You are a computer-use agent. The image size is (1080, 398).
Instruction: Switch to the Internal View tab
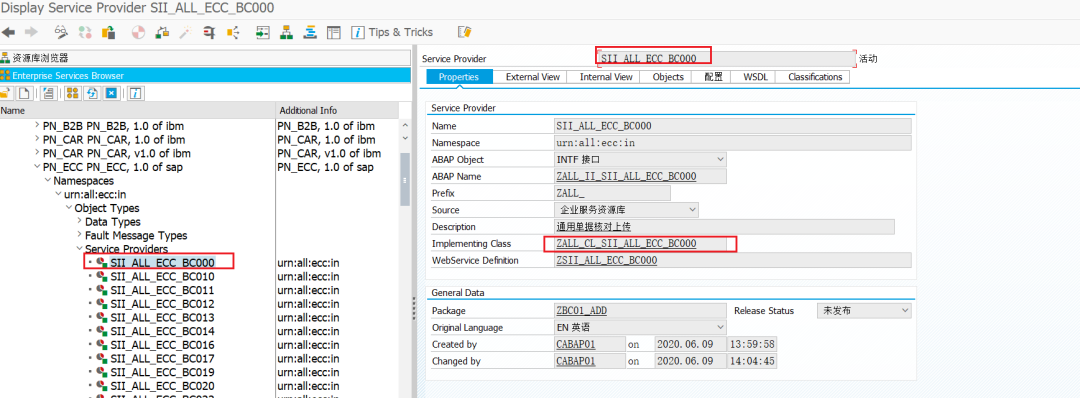point(606,77)
